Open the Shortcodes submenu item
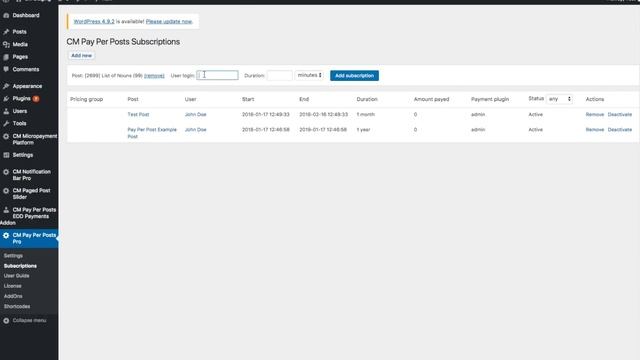 coord(17,307)
